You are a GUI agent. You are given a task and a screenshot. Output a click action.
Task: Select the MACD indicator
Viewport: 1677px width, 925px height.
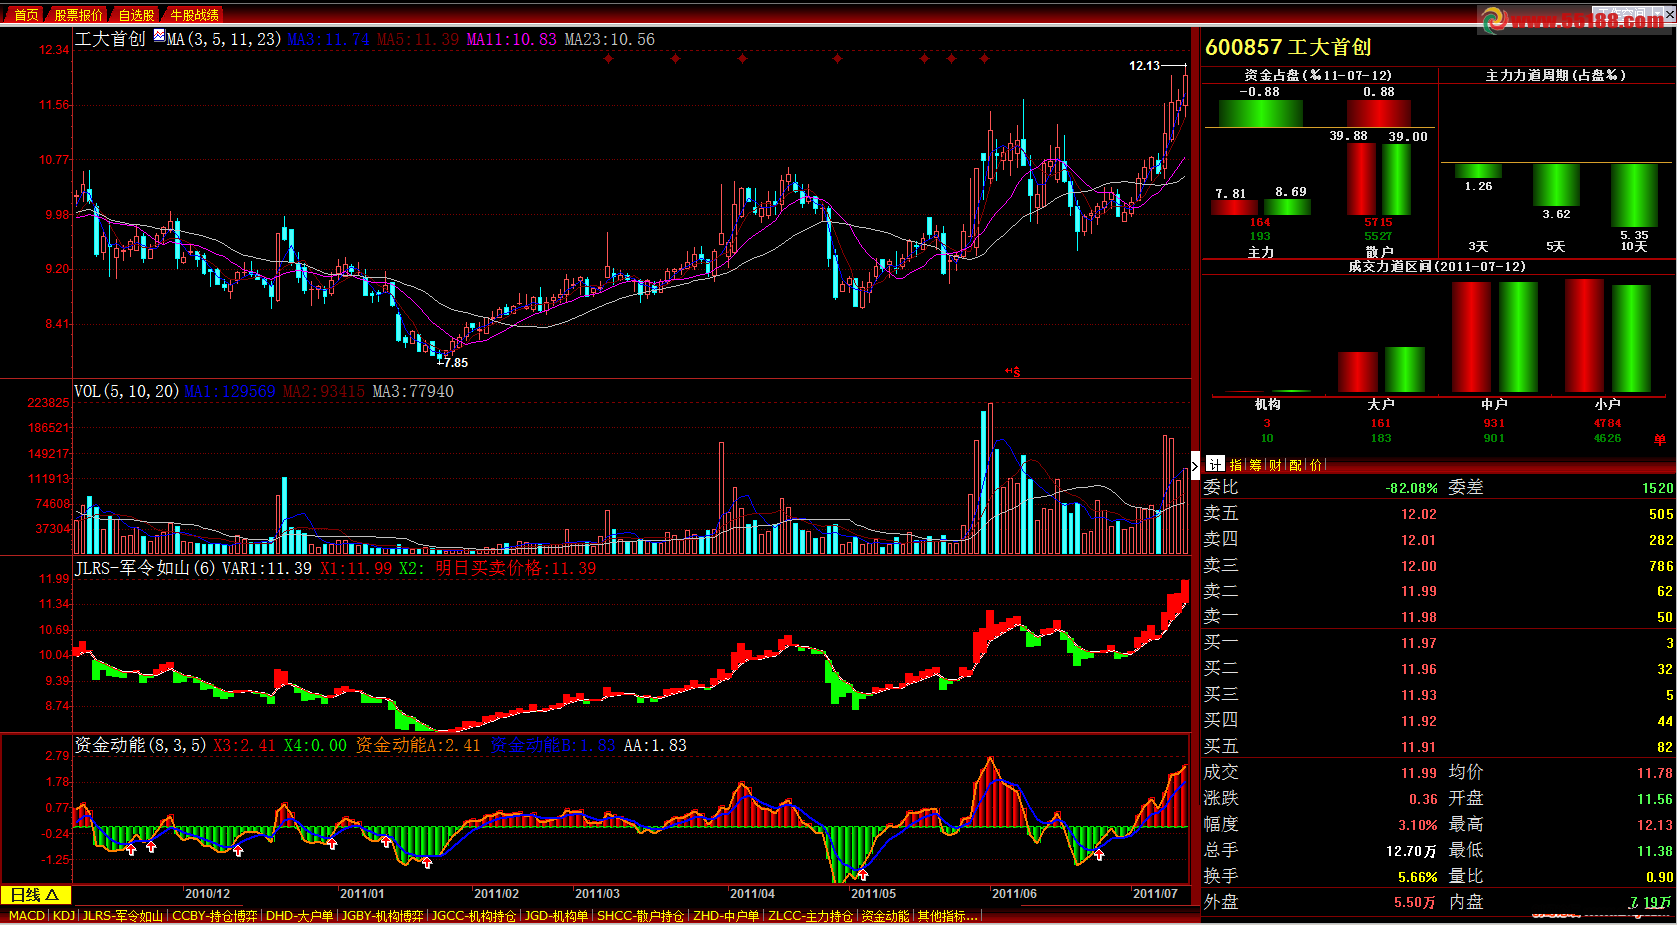coord(26,916)
